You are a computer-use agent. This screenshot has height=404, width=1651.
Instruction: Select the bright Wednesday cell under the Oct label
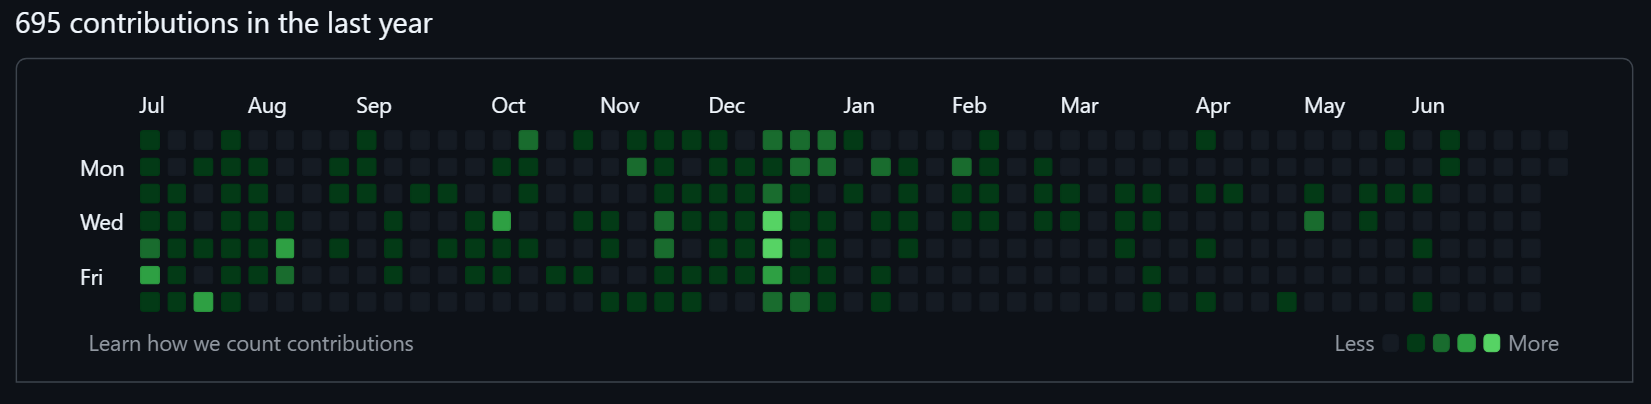[502, 221]
